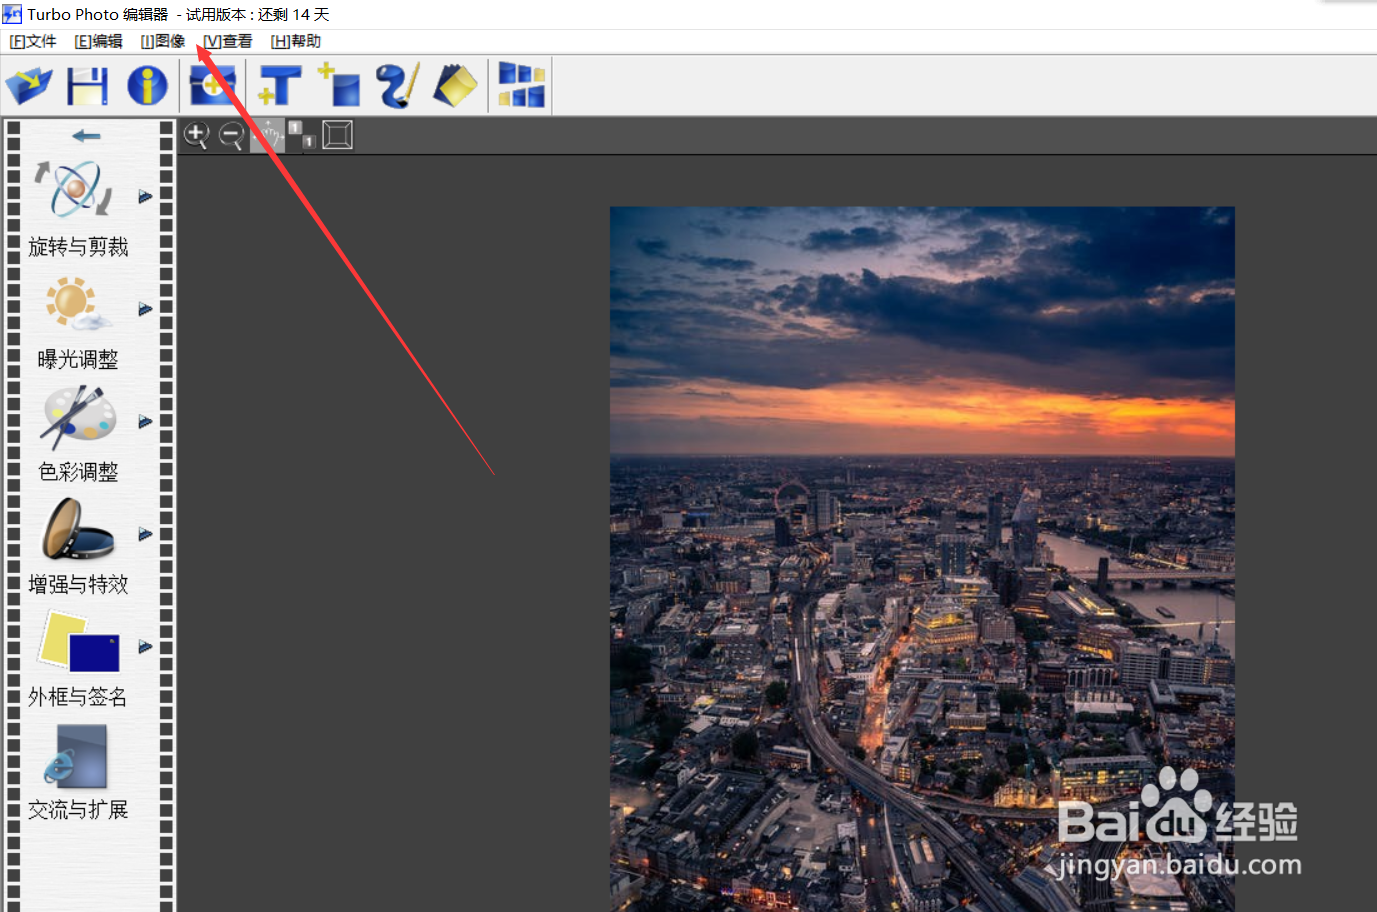Expand the 外框与签名 submenu arrow
The height and width of the screenshot is (912, 1377).
pos(145,647)
